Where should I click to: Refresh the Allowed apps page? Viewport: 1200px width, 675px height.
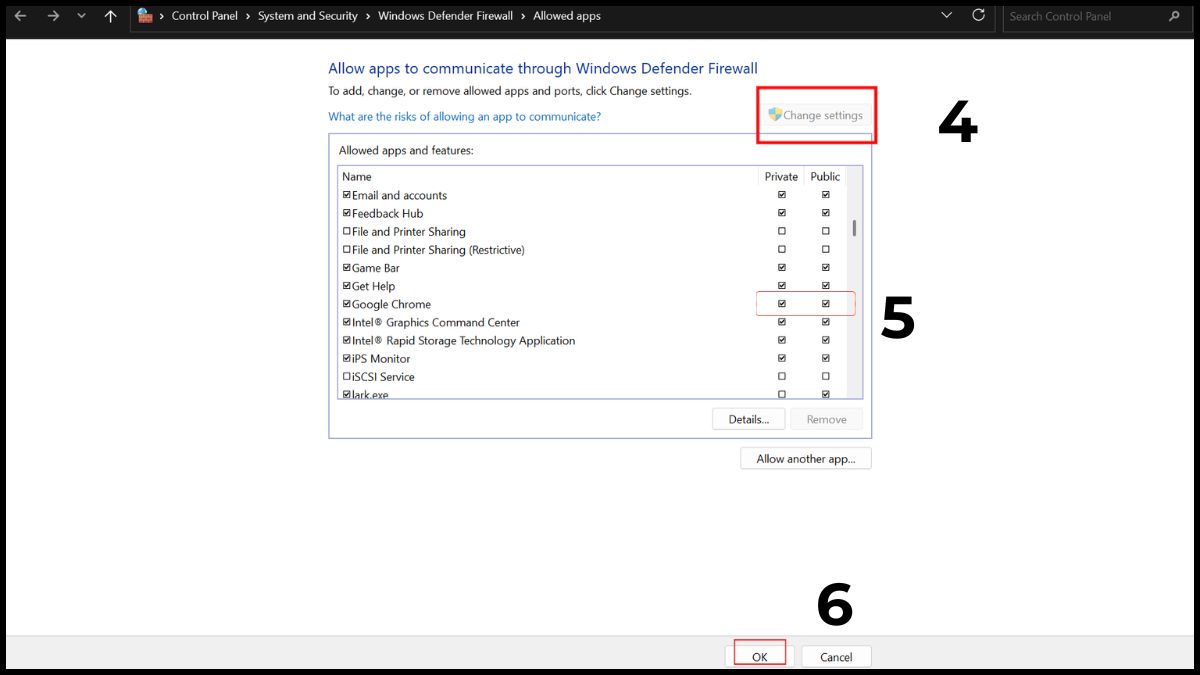click(x=979, y=15)
